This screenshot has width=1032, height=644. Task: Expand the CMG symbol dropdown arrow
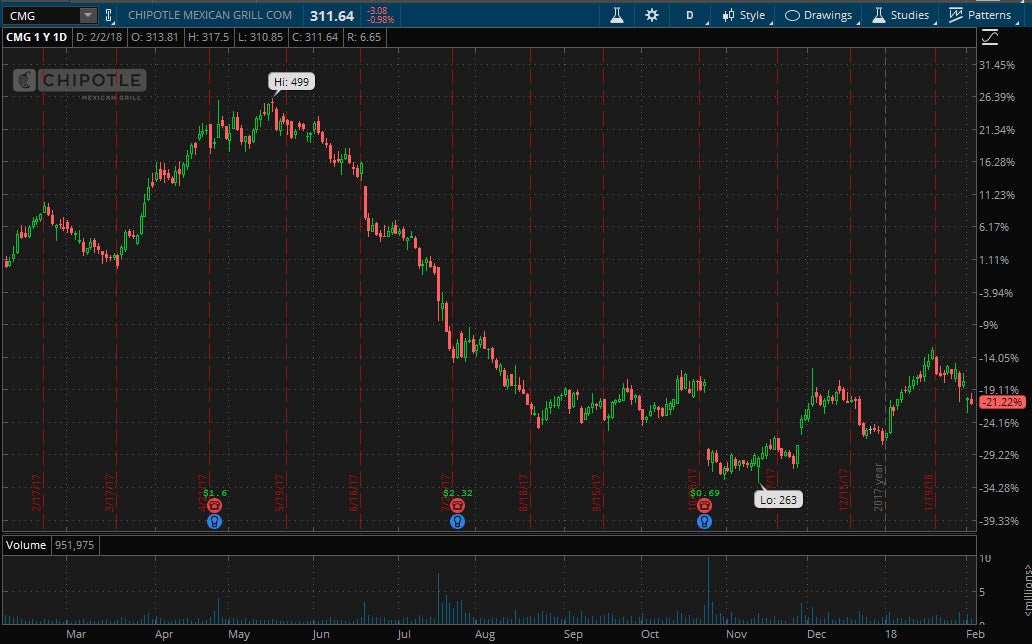coord(88,15)
